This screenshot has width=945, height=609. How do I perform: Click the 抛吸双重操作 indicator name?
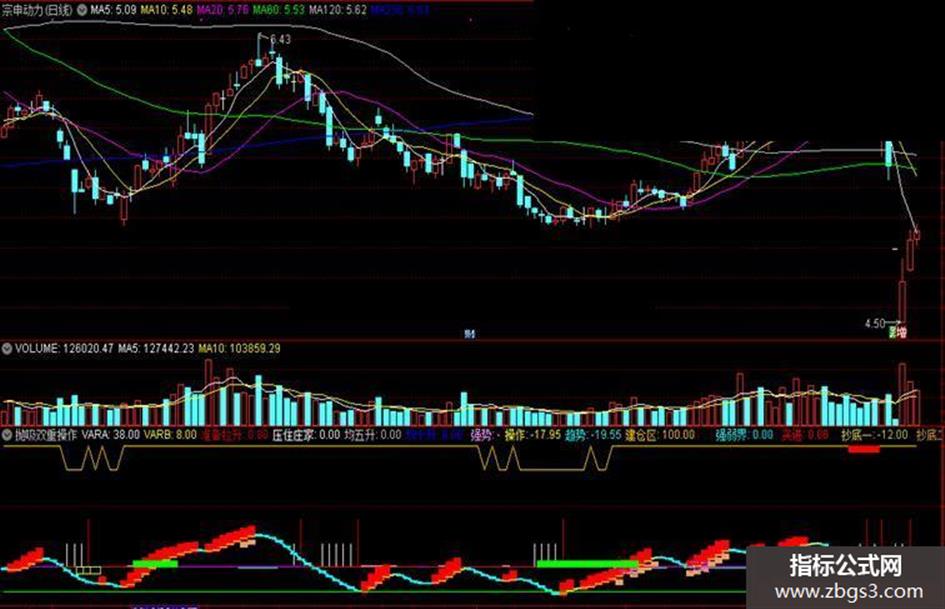46,434
